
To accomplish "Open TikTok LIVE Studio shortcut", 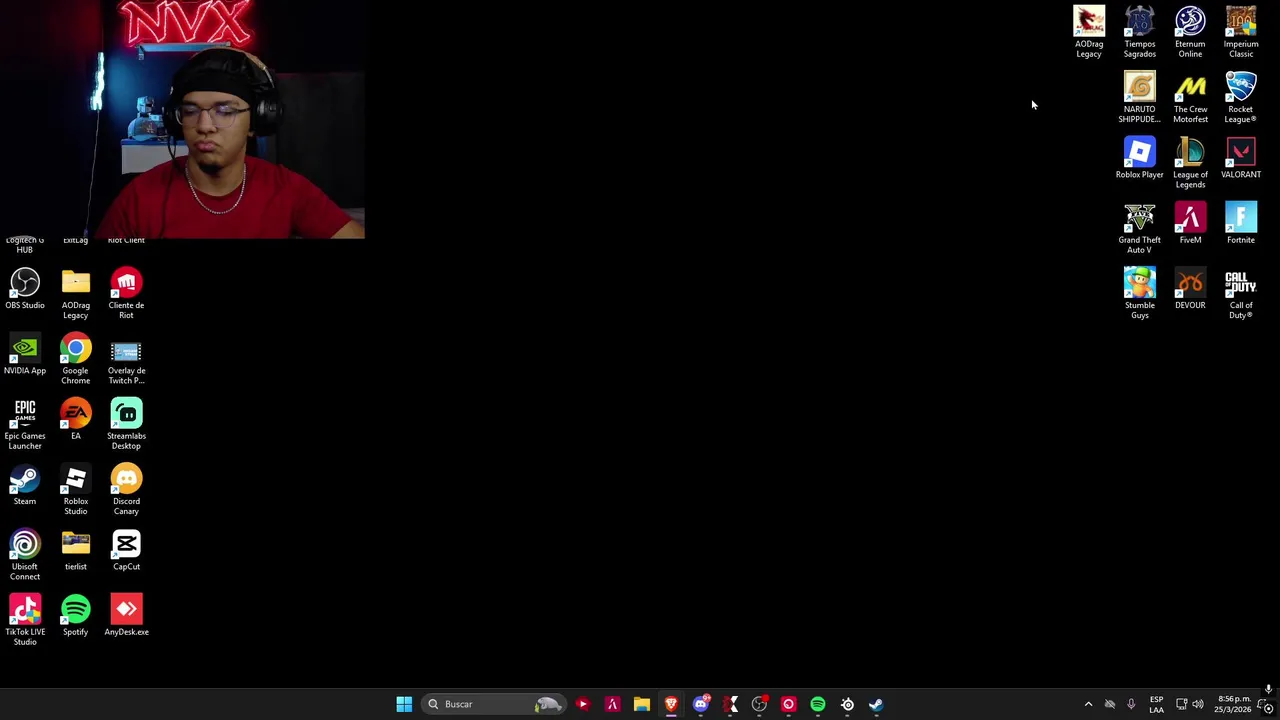I will coord(25,620).
